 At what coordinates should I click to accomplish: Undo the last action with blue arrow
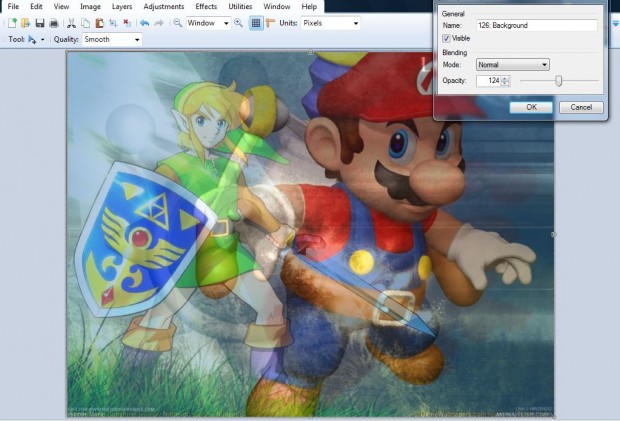pyautogui.click(x=145, y=23)
